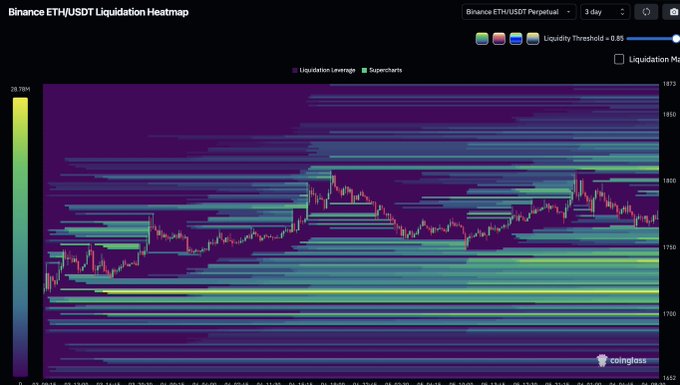Viewport: 680px width, 385px height.
Task: Toggle the Liquidation Leverage legend entry
Action: pyautogui.click(x=324, y=70)
